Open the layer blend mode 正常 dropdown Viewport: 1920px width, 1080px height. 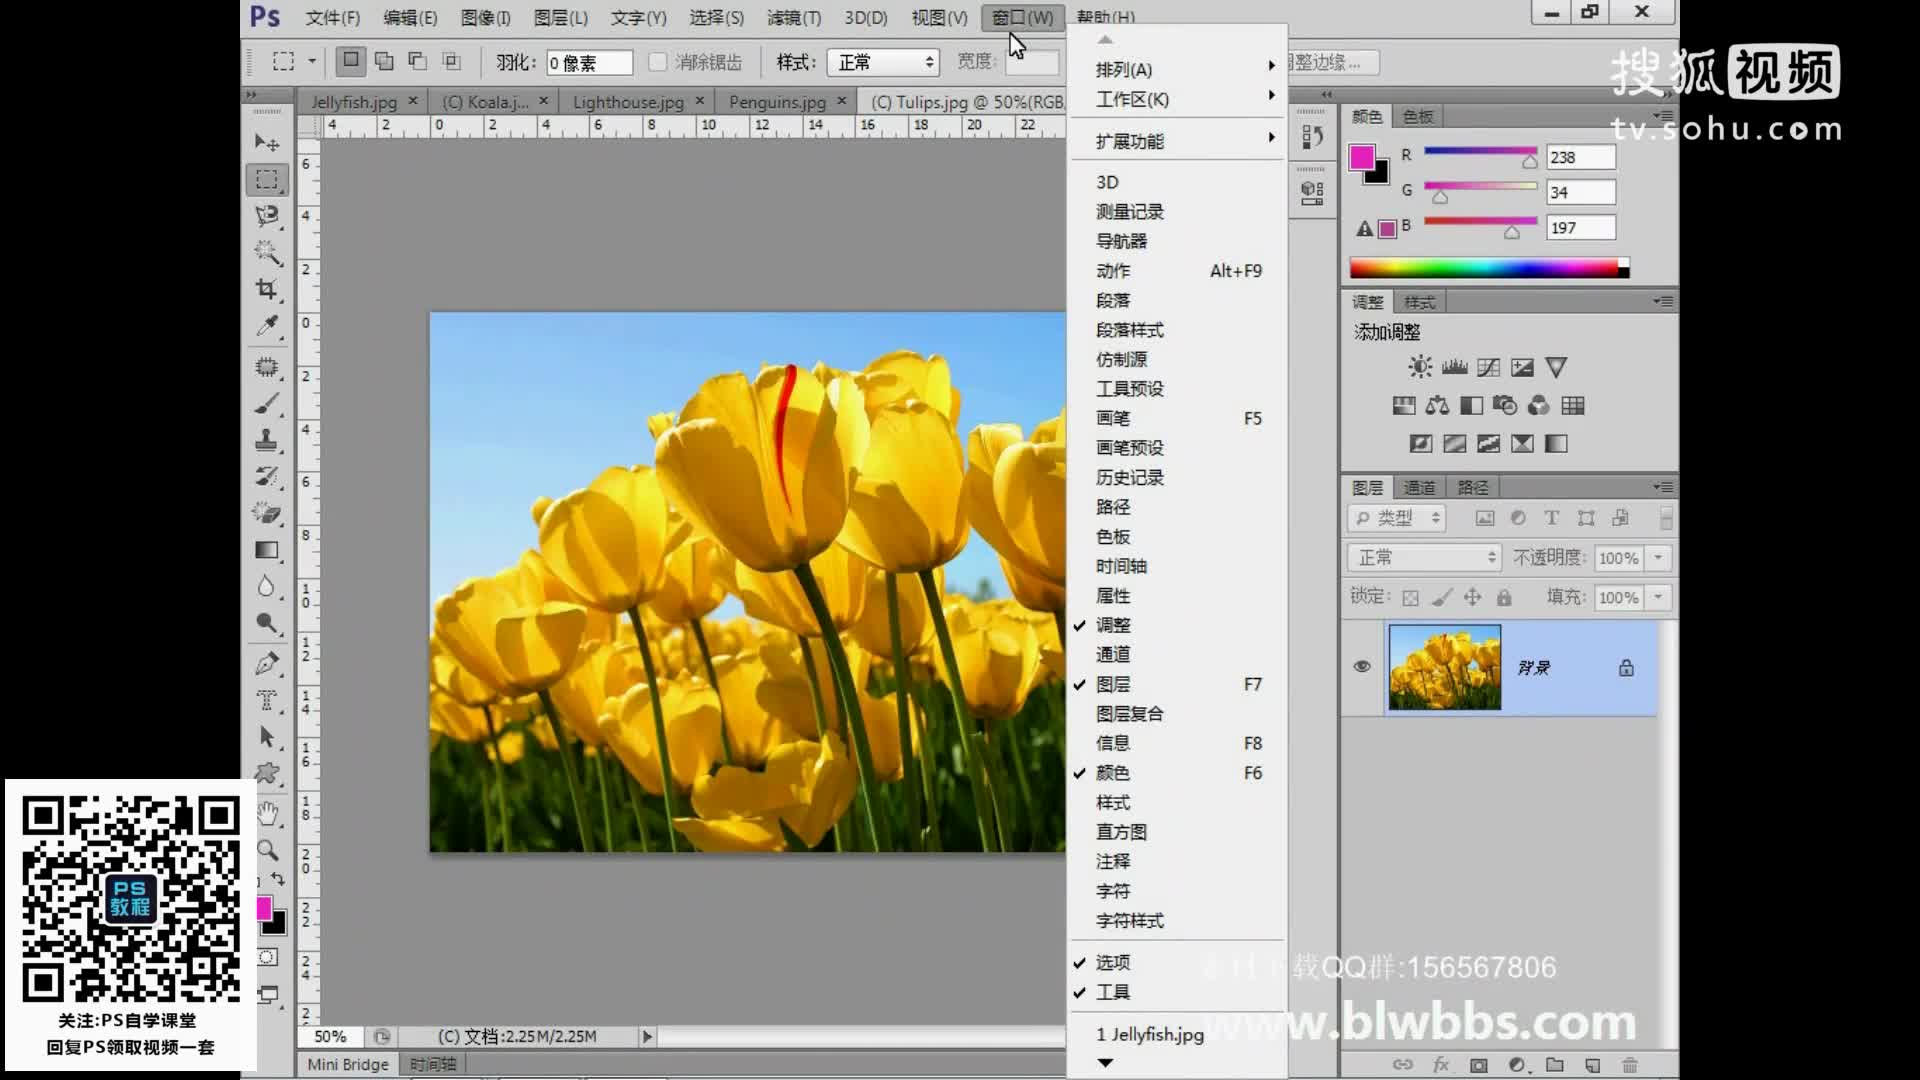click(1424, 557)
